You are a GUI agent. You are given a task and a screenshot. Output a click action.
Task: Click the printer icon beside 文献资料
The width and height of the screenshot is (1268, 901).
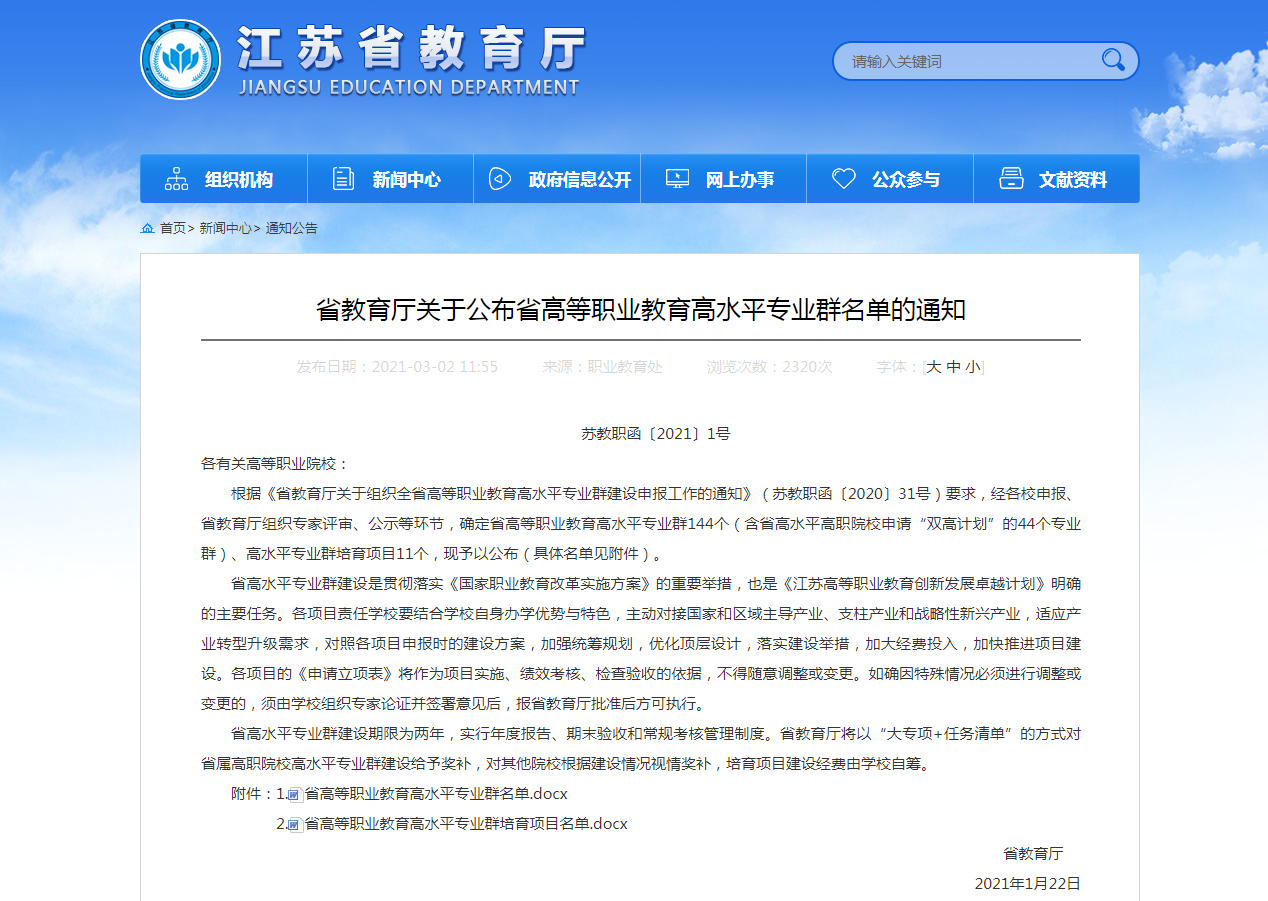tap(1009, 177)
